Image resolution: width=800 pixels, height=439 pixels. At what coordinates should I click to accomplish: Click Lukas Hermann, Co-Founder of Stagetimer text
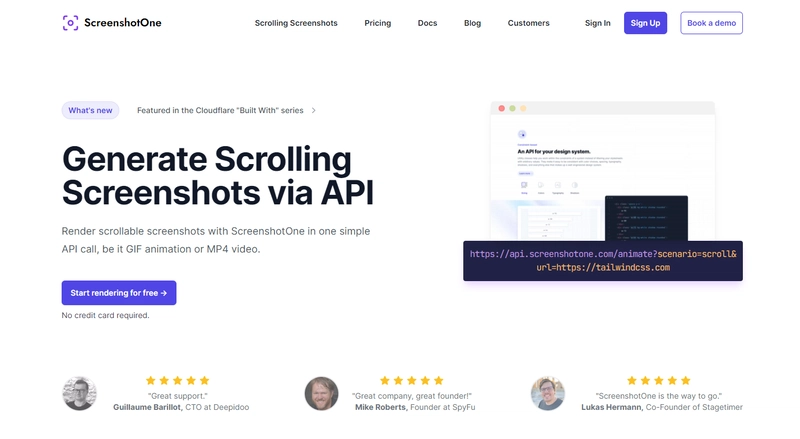point(662,407)
